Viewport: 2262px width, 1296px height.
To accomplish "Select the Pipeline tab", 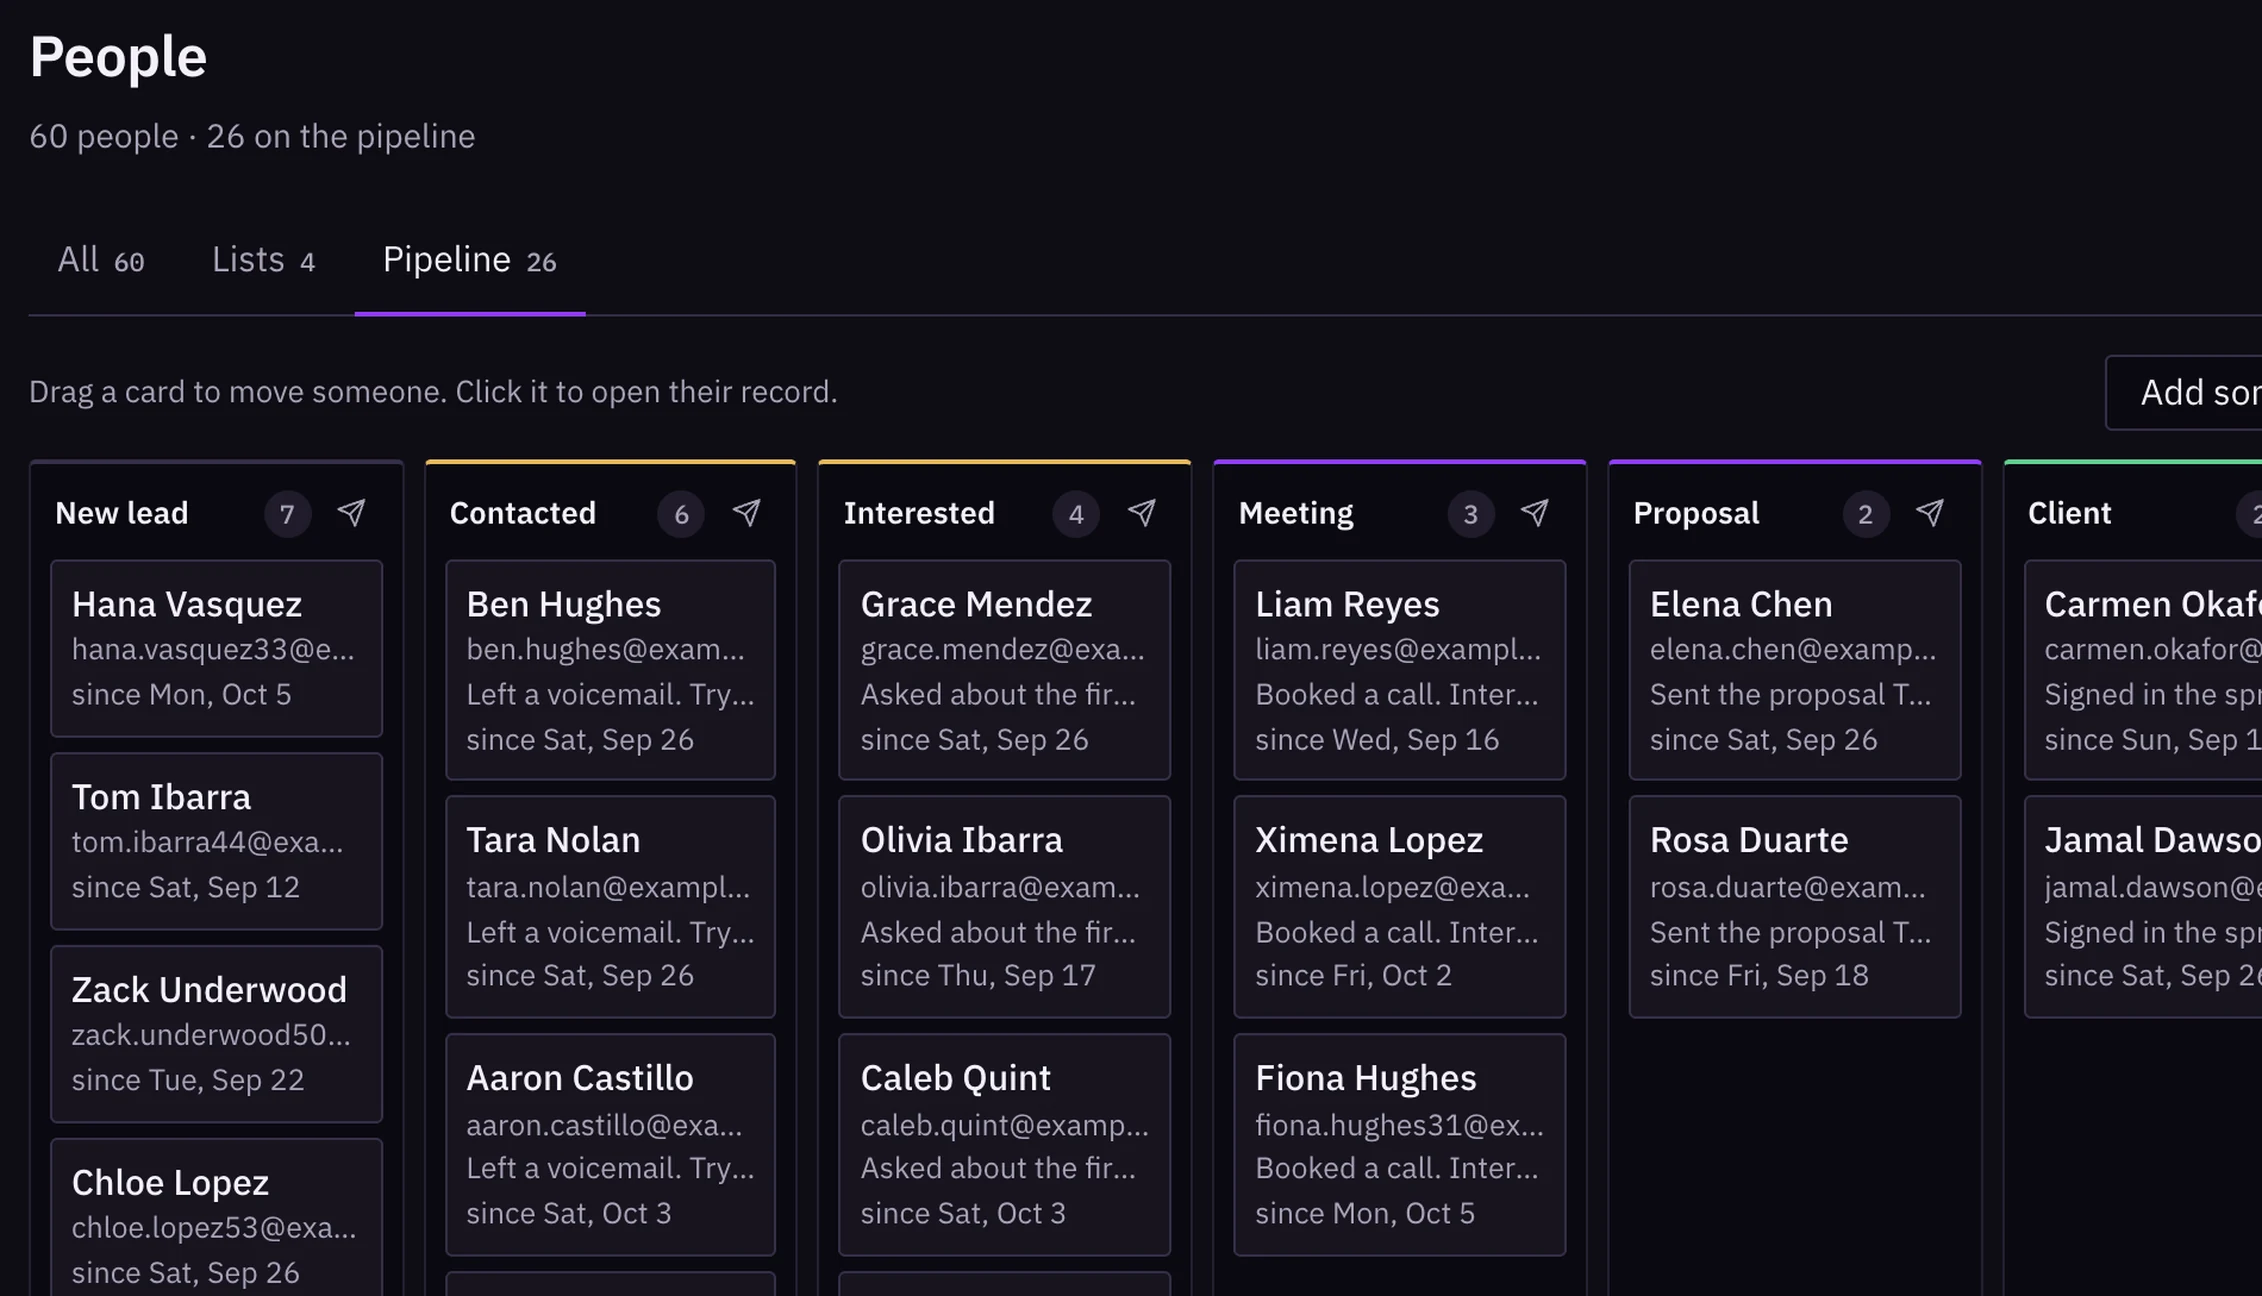I will (x=470, y=260).
